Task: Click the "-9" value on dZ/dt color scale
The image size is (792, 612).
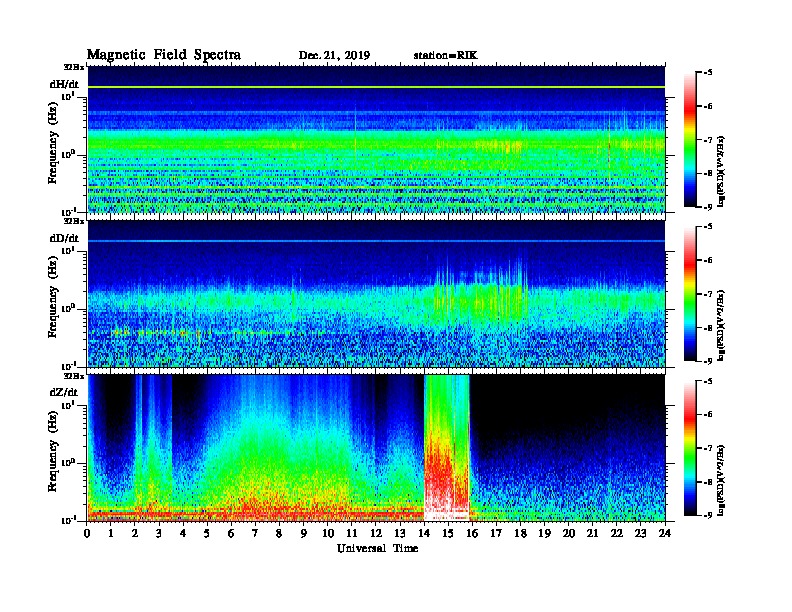Action: coord(708,515)
